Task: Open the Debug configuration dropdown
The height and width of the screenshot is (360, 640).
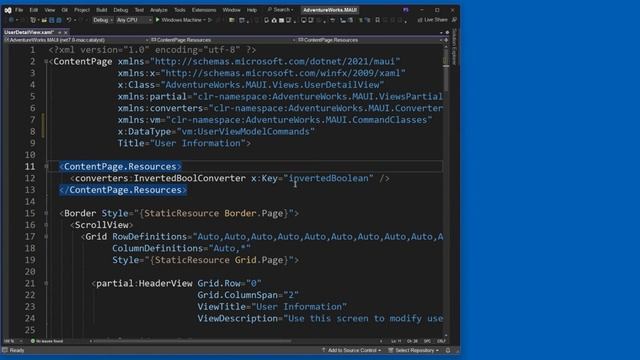Action: [103, 20]
